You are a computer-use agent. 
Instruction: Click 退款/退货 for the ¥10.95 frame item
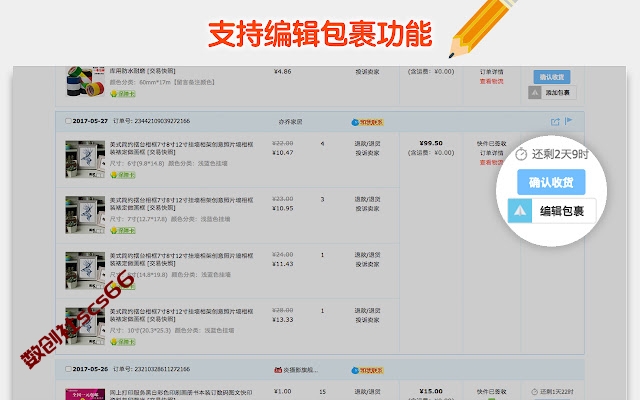[x=367, y=199]
